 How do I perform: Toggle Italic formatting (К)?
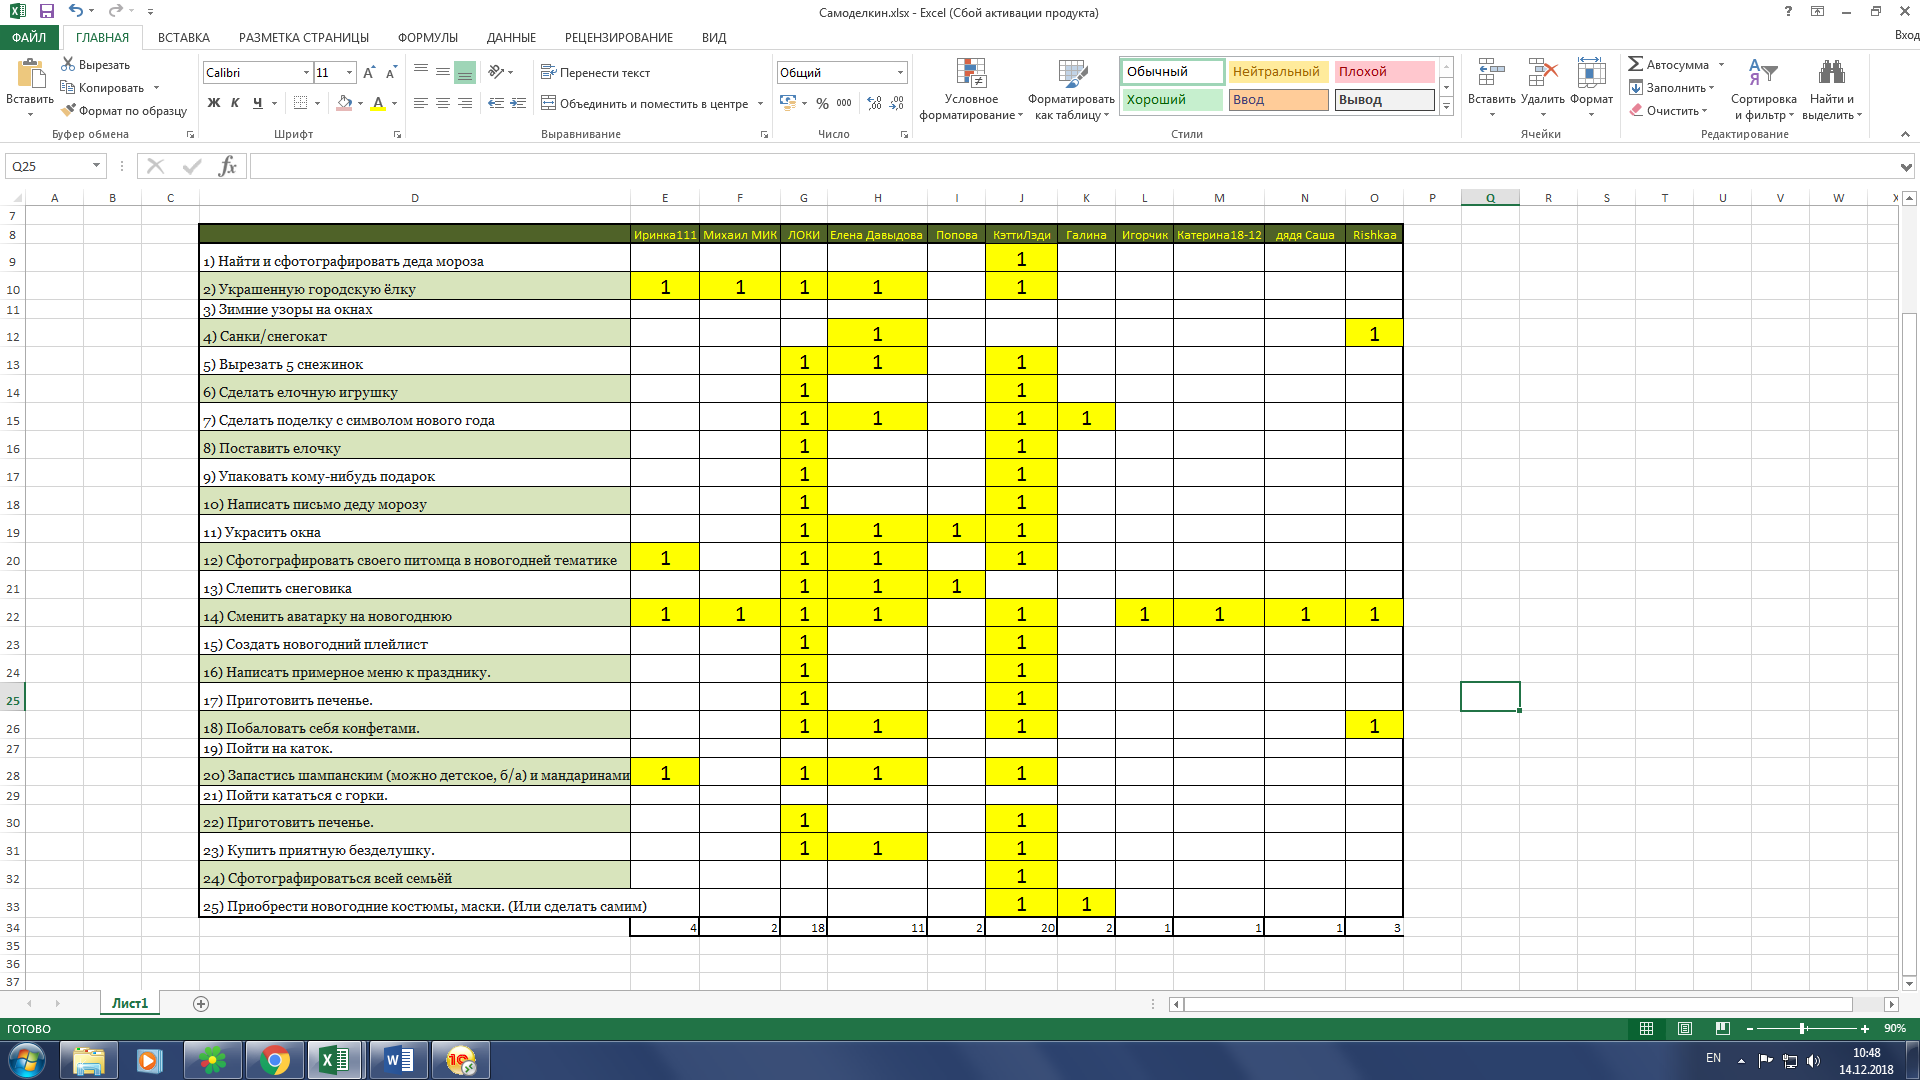coord(235,103)
